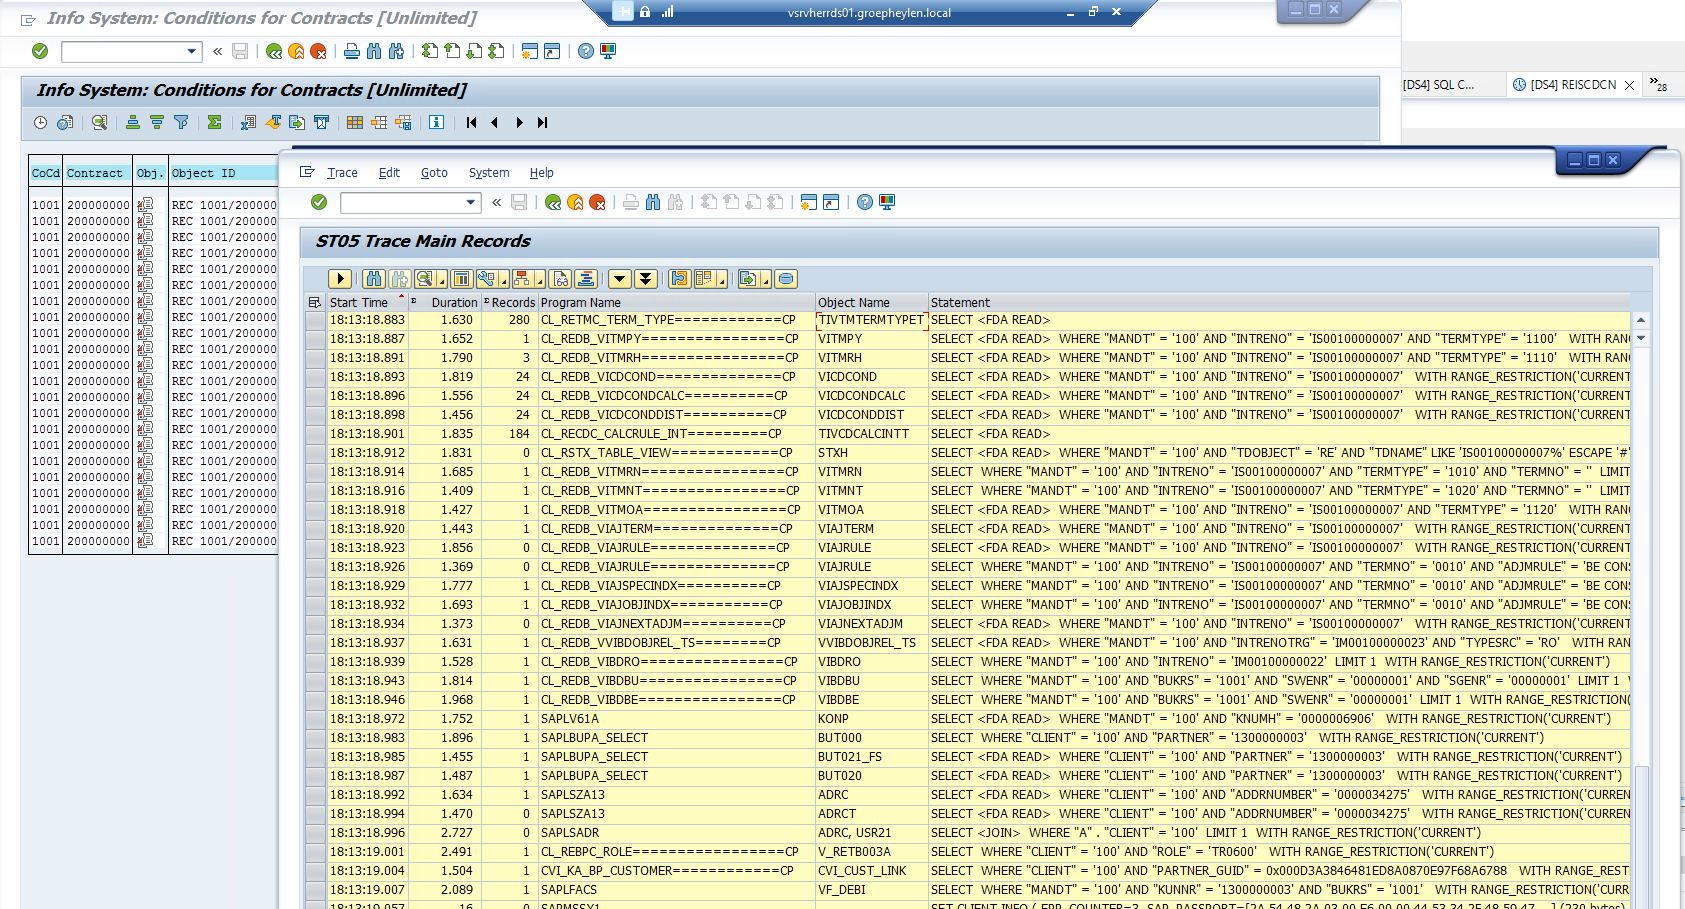Click the blue Information icon in Info System toolbar
The width and height of the screenshot is (1685, 909).
(437, 122)
